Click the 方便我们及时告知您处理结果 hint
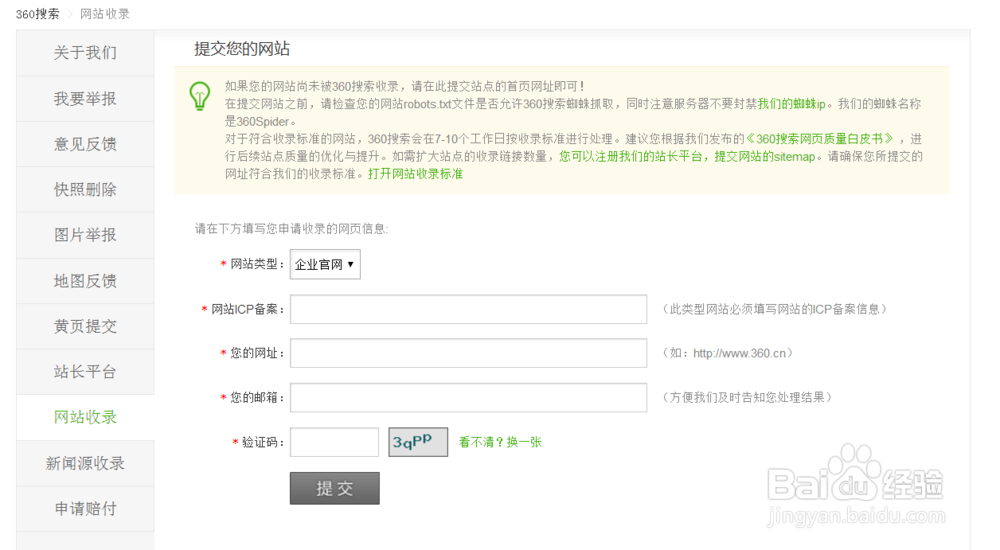Screen dimensions: 1000x550 pyautogui.click(x=747, y=398)
